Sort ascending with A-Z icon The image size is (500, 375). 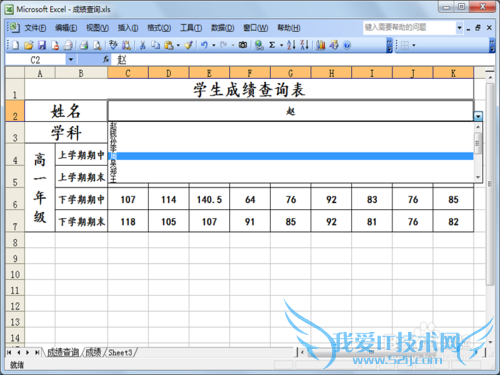coord(291,45)
